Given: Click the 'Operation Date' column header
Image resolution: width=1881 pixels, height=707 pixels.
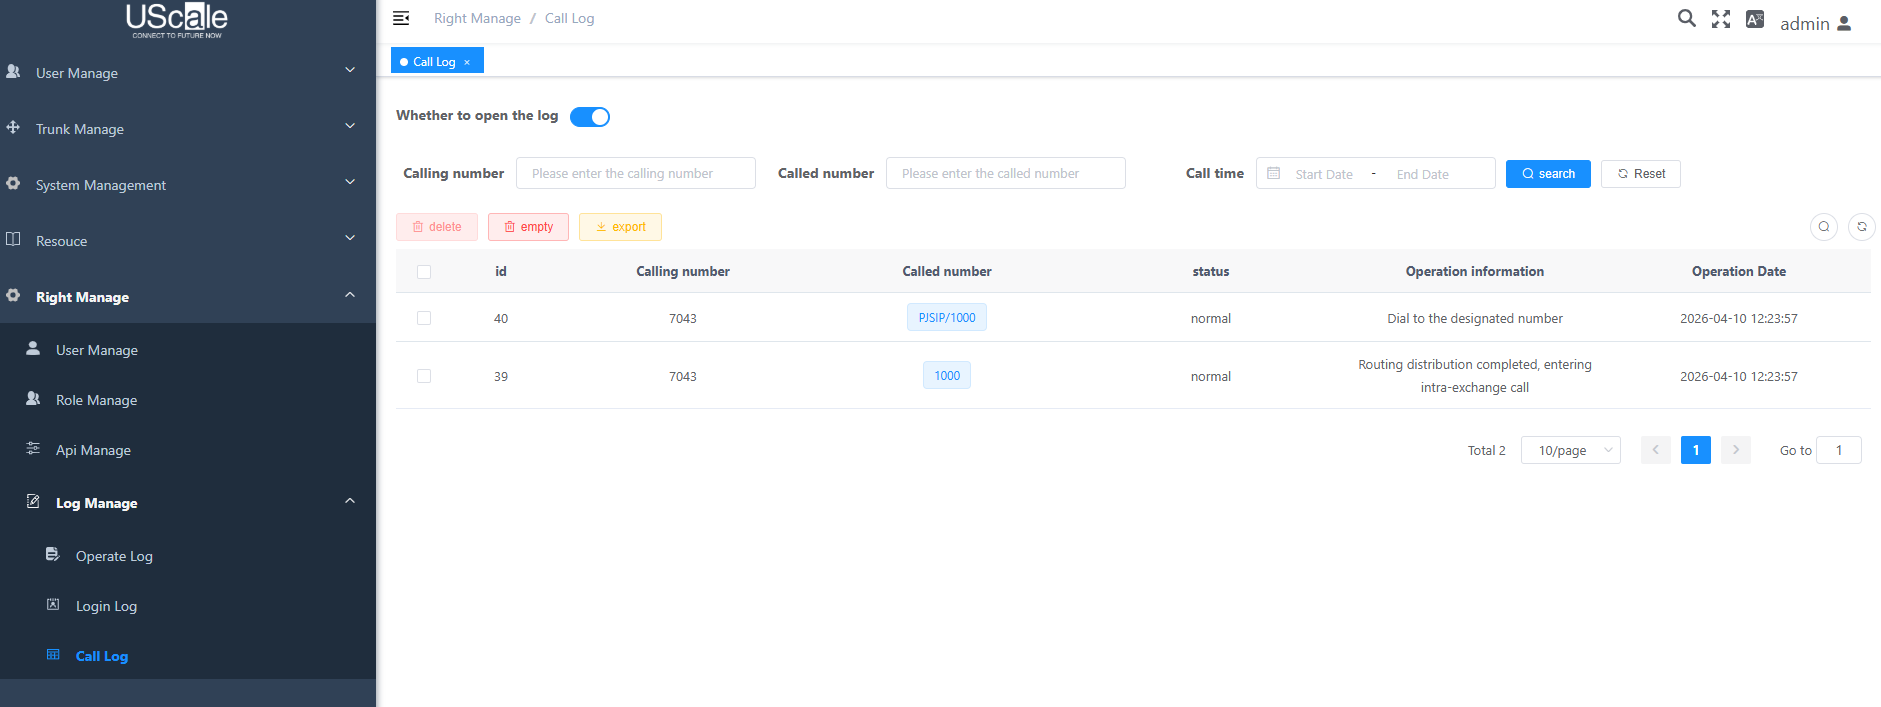Looking at the screenshot, I should point(1739,272).
